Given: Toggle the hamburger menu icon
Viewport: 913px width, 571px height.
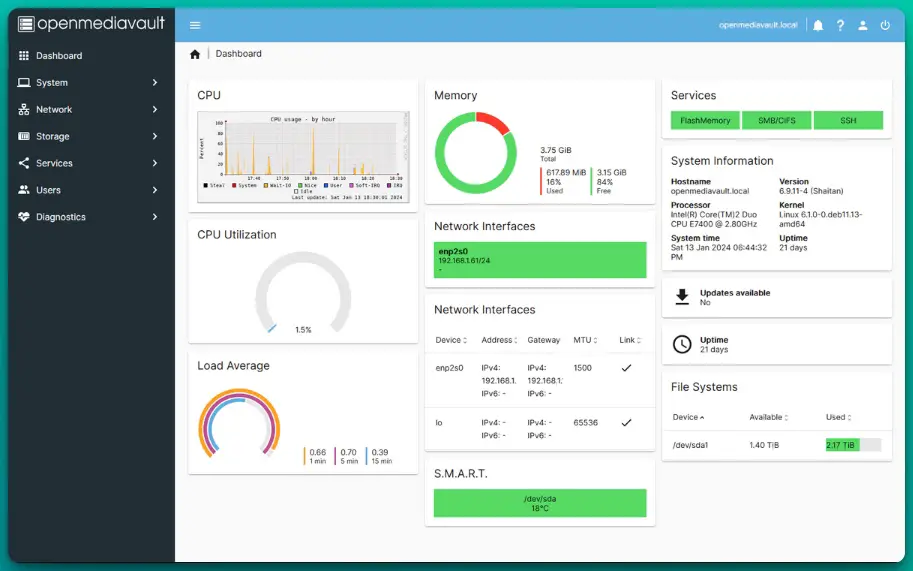Looking at the screenshot, I should [195, 25].
